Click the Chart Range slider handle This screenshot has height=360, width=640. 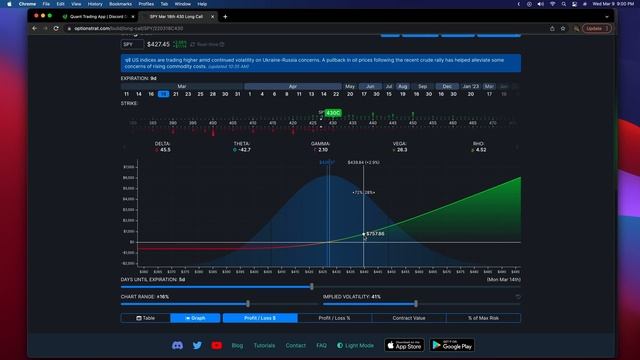(248, 304)
